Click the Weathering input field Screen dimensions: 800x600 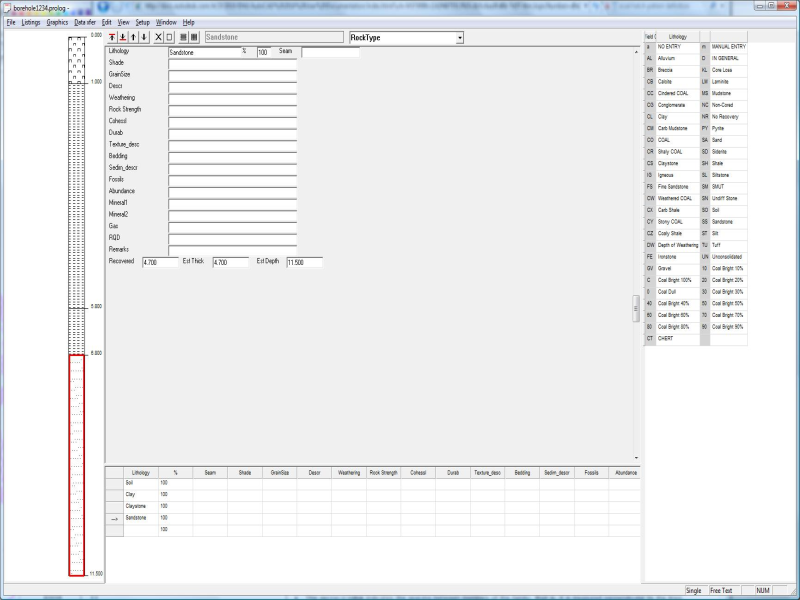[x=232, y=98]
